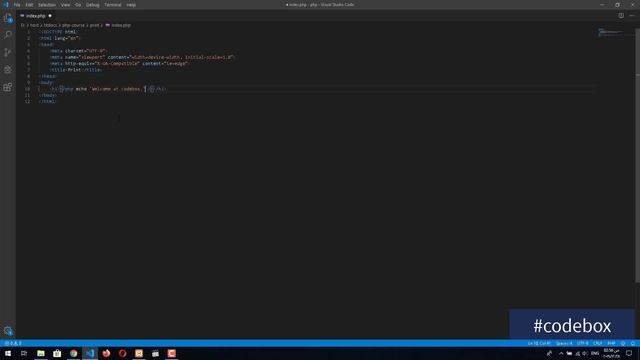Open the Source Control view
The height and width of the screenshot is (360, 640).
tap(8, 52)
